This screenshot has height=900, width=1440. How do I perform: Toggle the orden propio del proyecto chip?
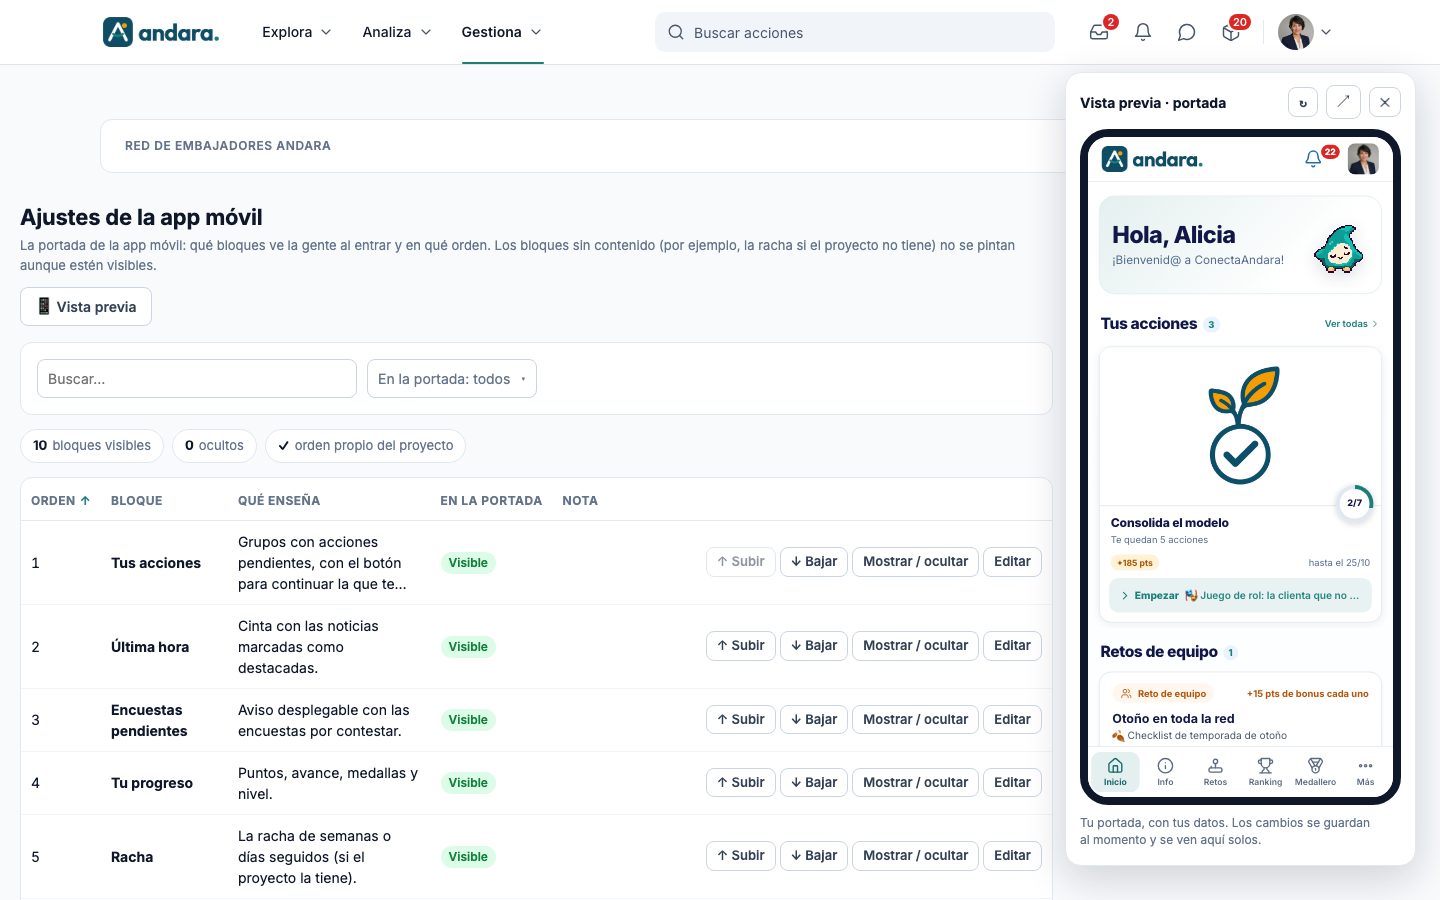pos(365,446)
